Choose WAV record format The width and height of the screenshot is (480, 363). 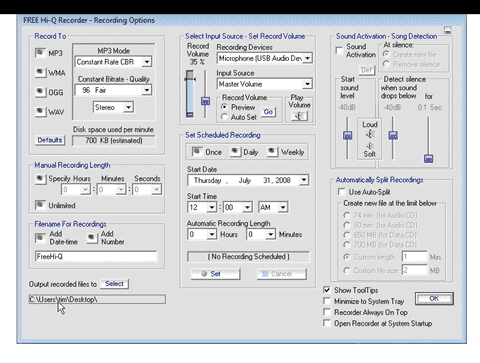click(41, 111)
